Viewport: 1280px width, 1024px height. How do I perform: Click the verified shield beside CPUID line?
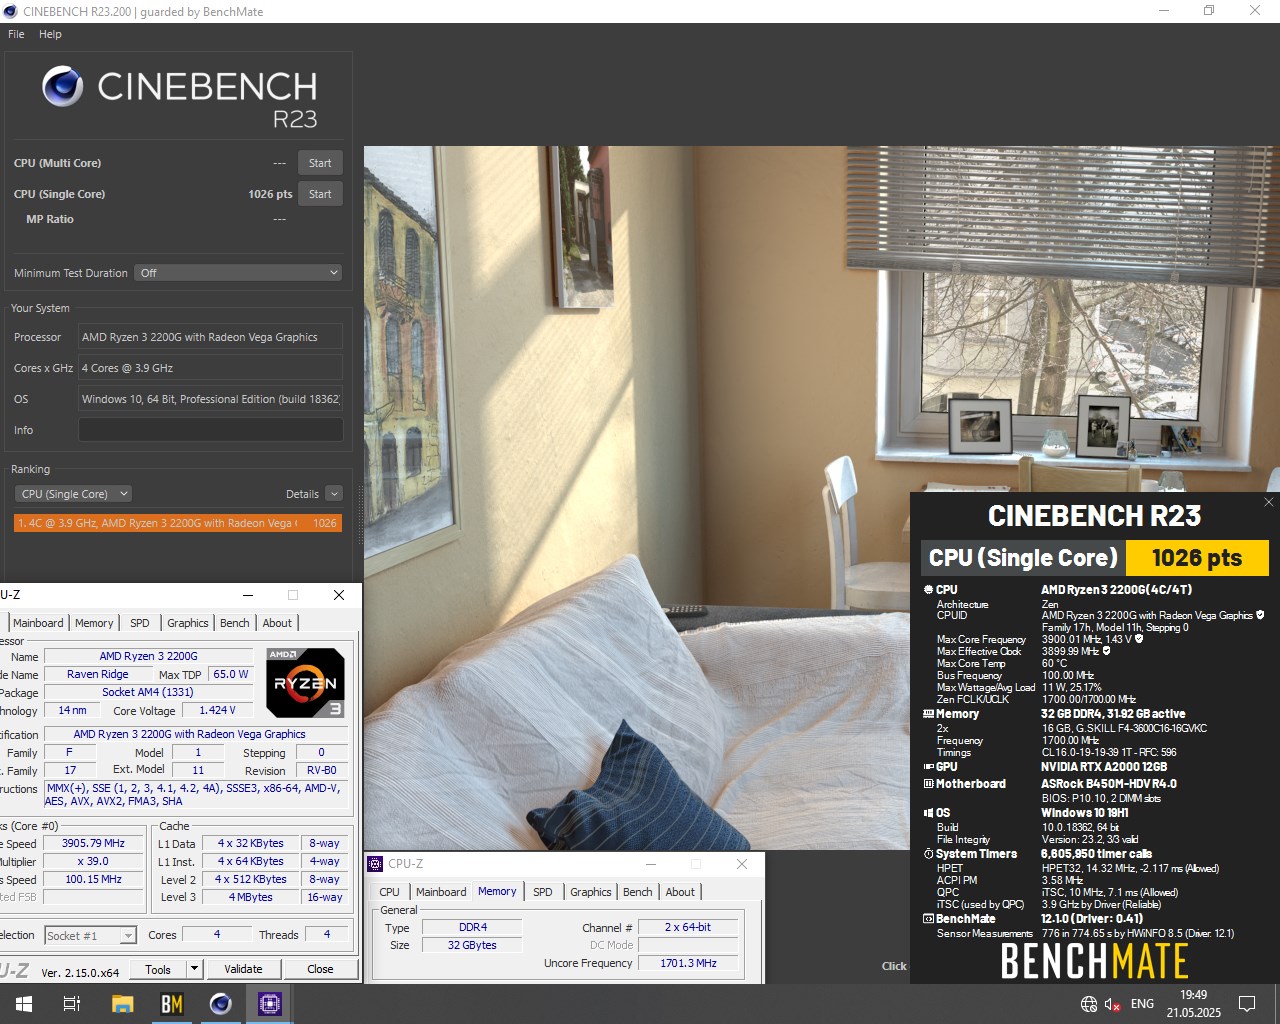1260,615
